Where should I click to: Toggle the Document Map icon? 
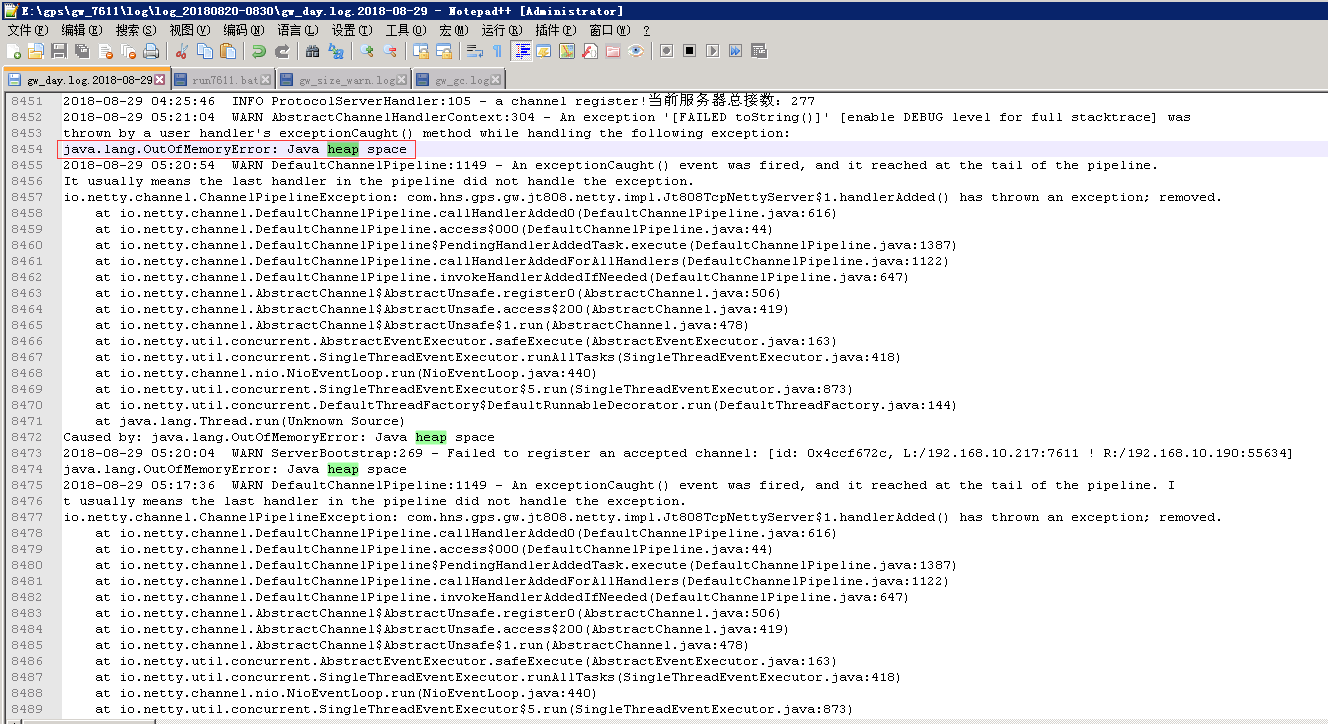[x=566, y=51]
